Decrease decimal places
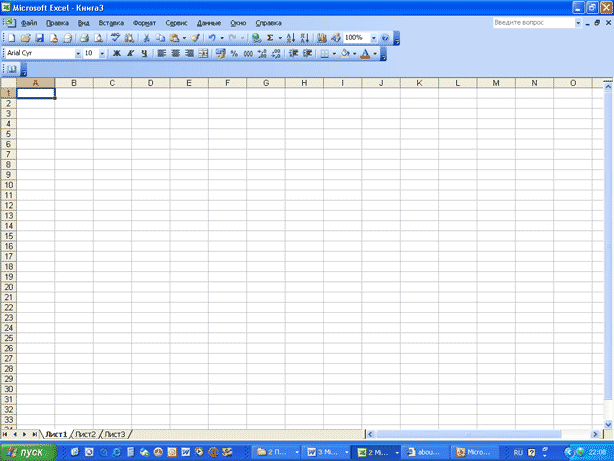The height and width of the screenshot is (461, 614). [x=276, y=53]
